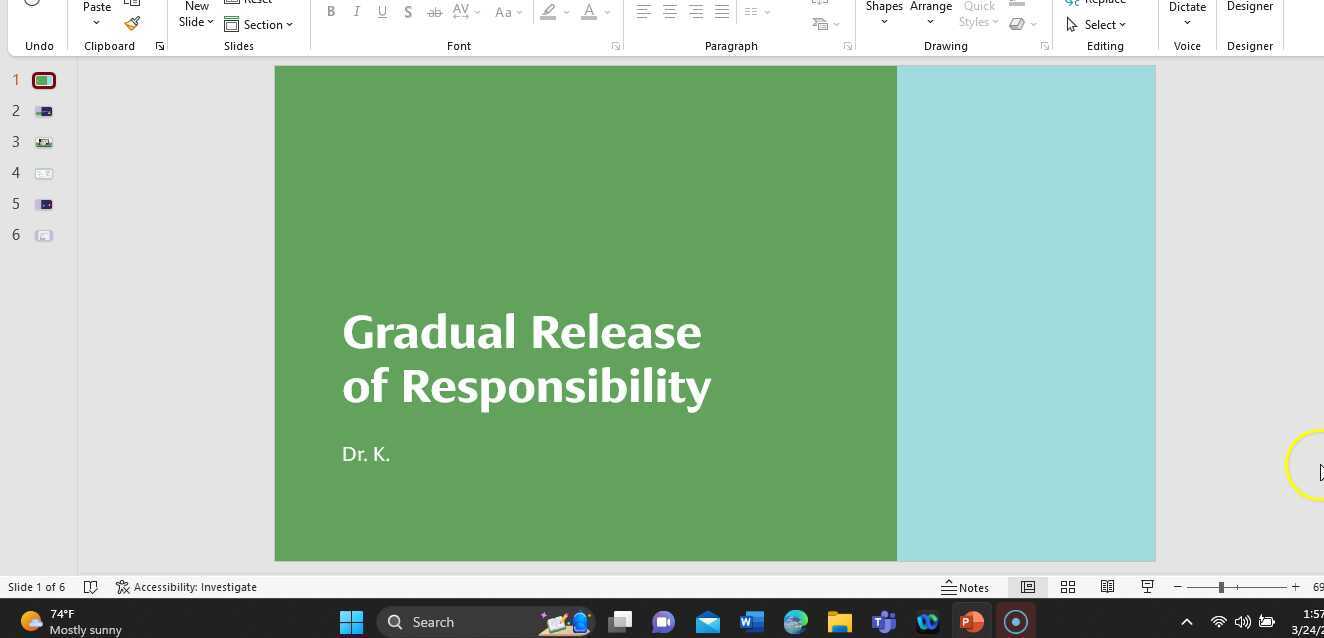Open Font dialog launcher
Viewport: 1324px width, 638px height.
coord(615,46)
